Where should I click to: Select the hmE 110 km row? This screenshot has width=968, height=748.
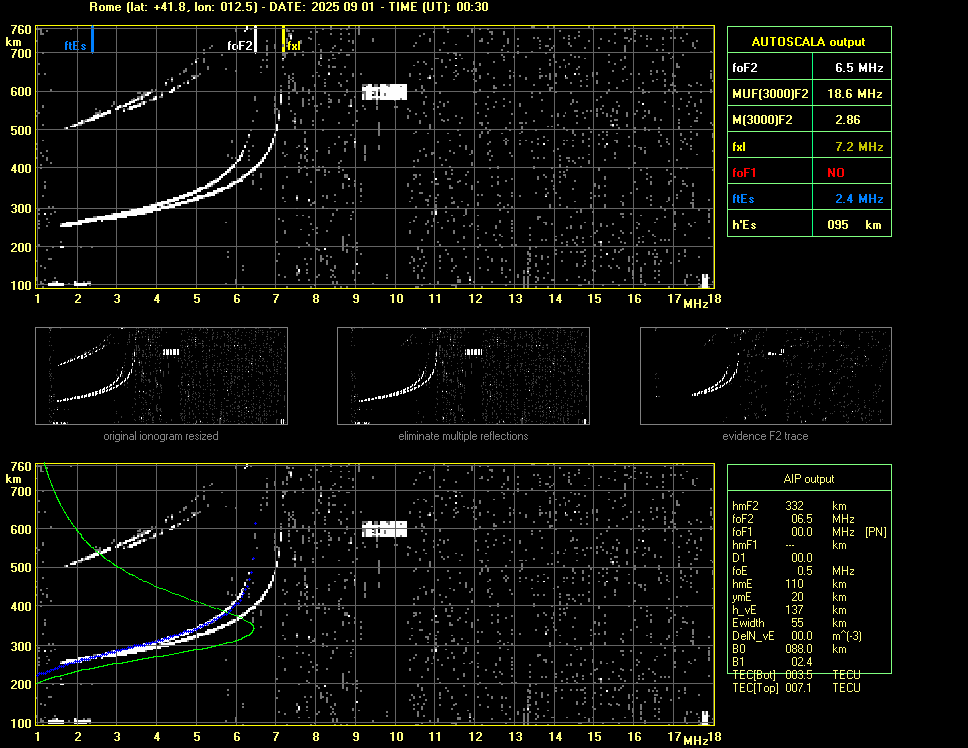coord(790,583)
